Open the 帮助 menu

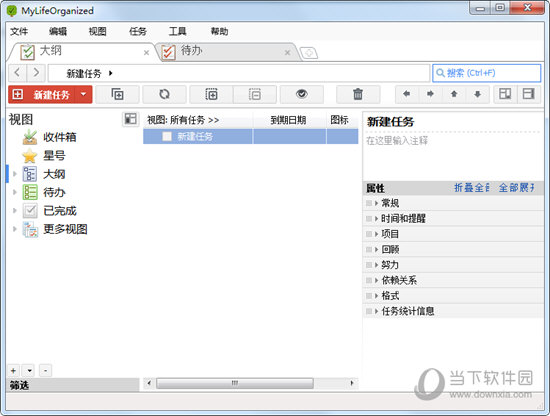pyautogui.click(x=219, y=32)
